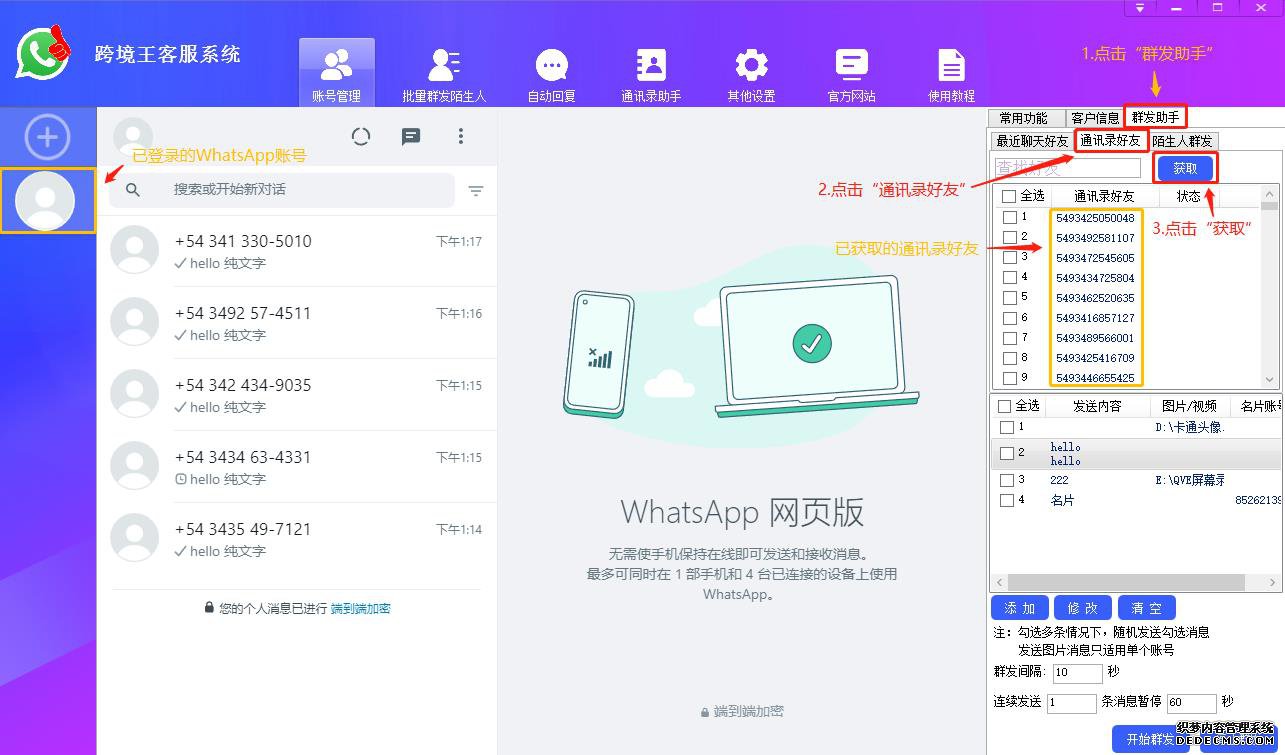Viewport: 1285px width, 755px height.
Task: Click the 获取 button to fetch contacts
Action: (x=1184, y=167)
